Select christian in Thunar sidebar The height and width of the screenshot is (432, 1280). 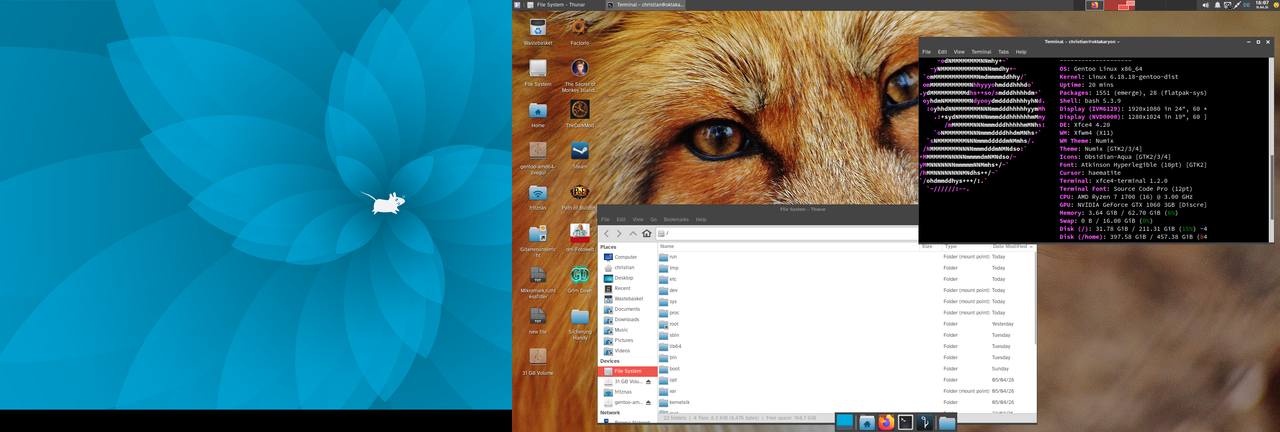coord(627,267)
